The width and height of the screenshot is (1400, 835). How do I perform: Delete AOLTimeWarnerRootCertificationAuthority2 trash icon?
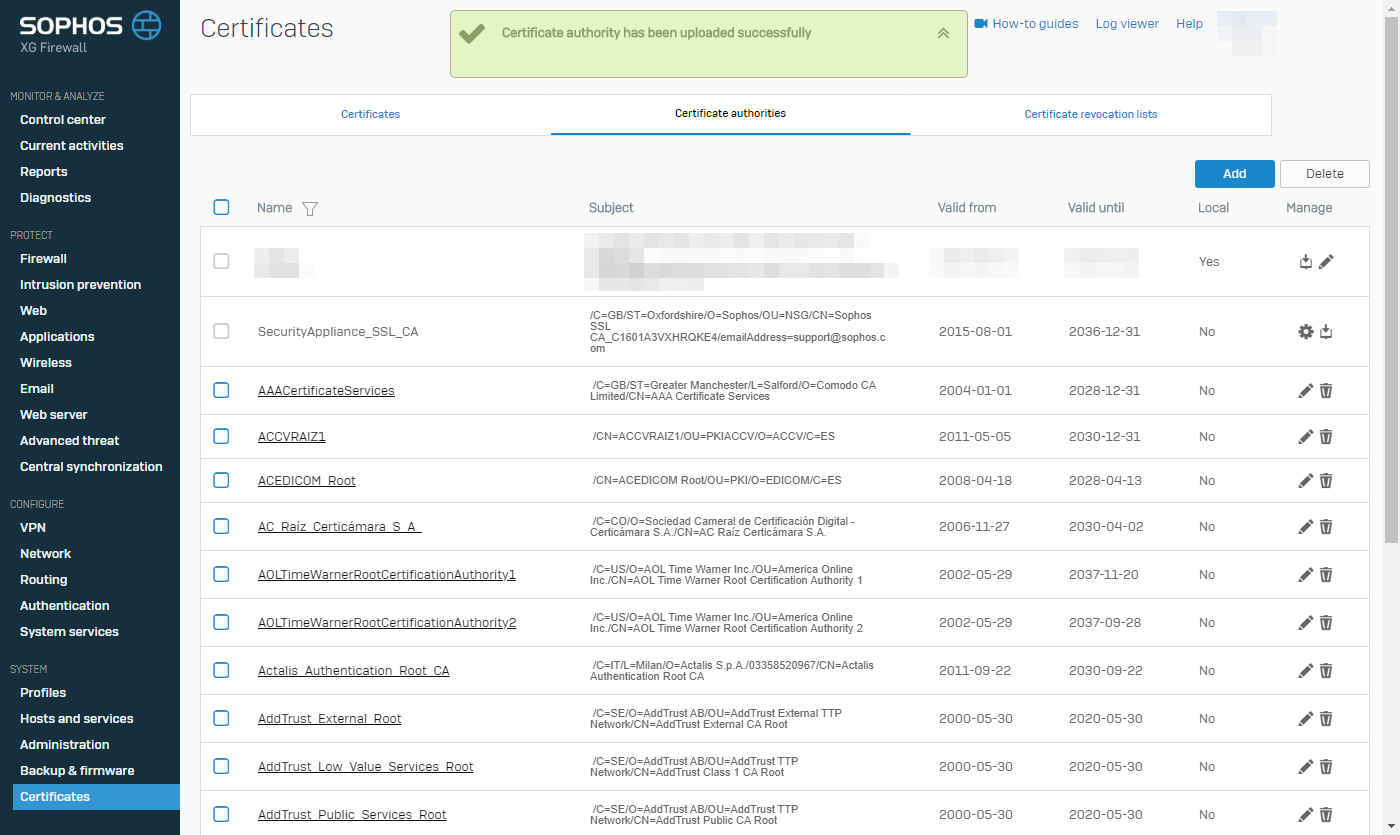coord(1326,623)
